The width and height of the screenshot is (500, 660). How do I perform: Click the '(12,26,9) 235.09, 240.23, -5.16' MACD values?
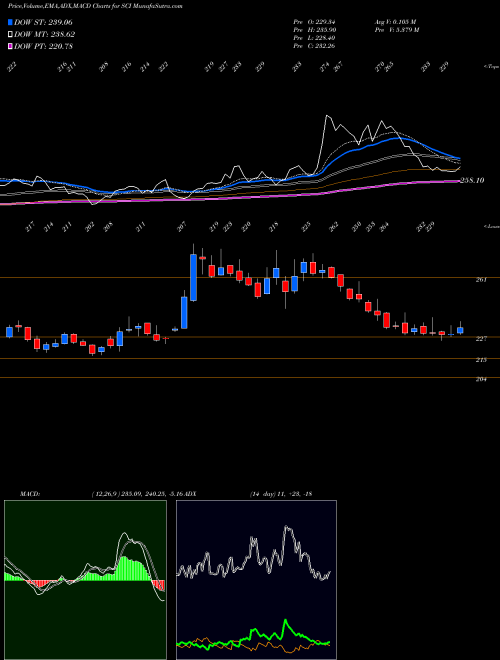point(136,494)
